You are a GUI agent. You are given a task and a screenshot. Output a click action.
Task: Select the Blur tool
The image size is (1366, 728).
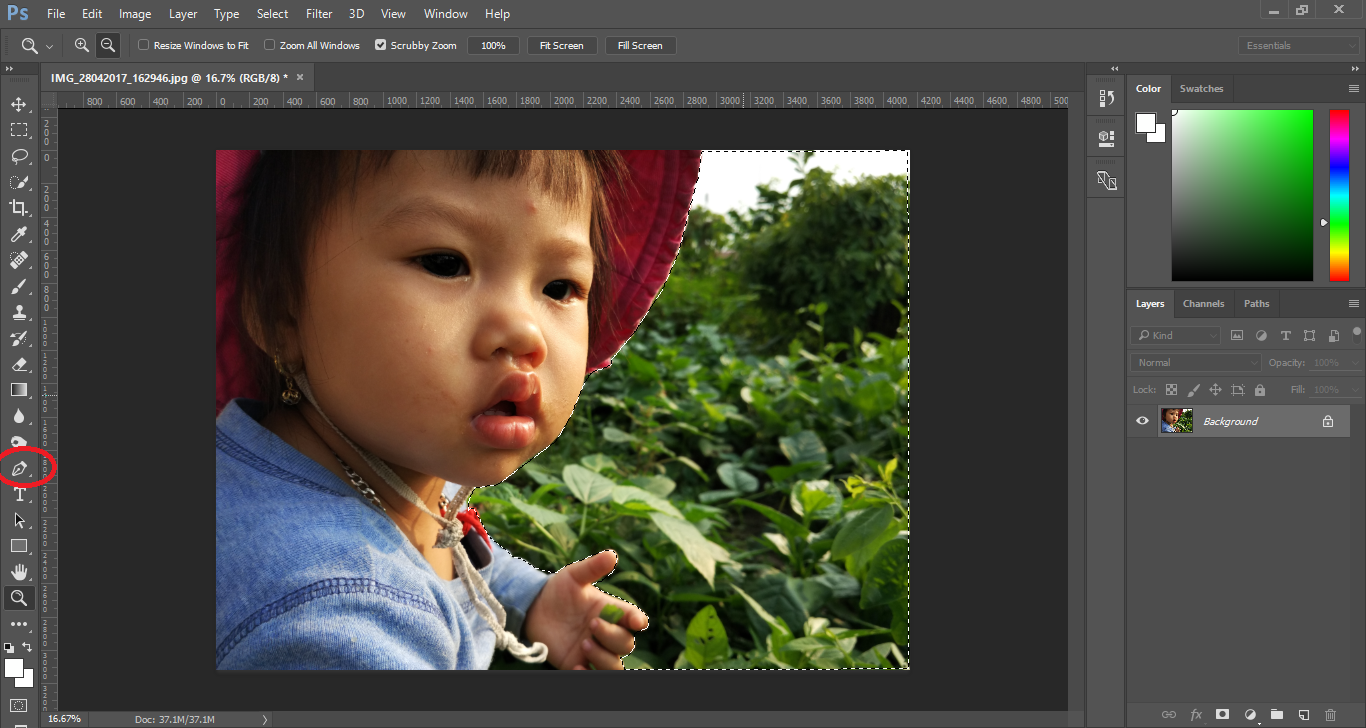[19, 416]
